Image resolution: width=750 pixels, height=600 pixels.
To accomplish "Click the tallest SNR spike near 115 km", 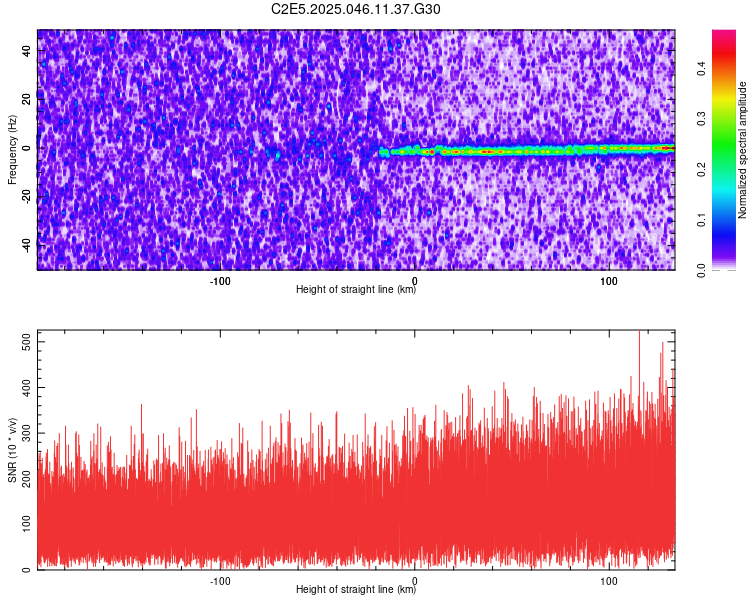I will (x=640, y=364).
